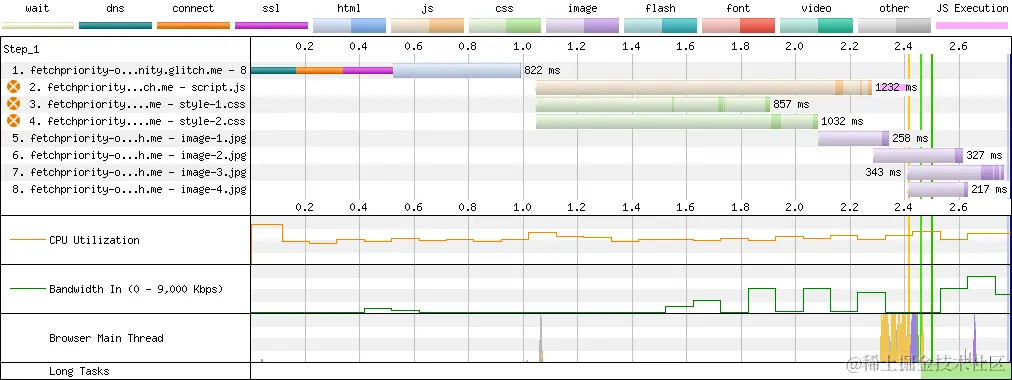Viewport: 1012px width, 380px height.
Task: Select request row 1 fetchpriority glitch.me
Action: point(130,70)
